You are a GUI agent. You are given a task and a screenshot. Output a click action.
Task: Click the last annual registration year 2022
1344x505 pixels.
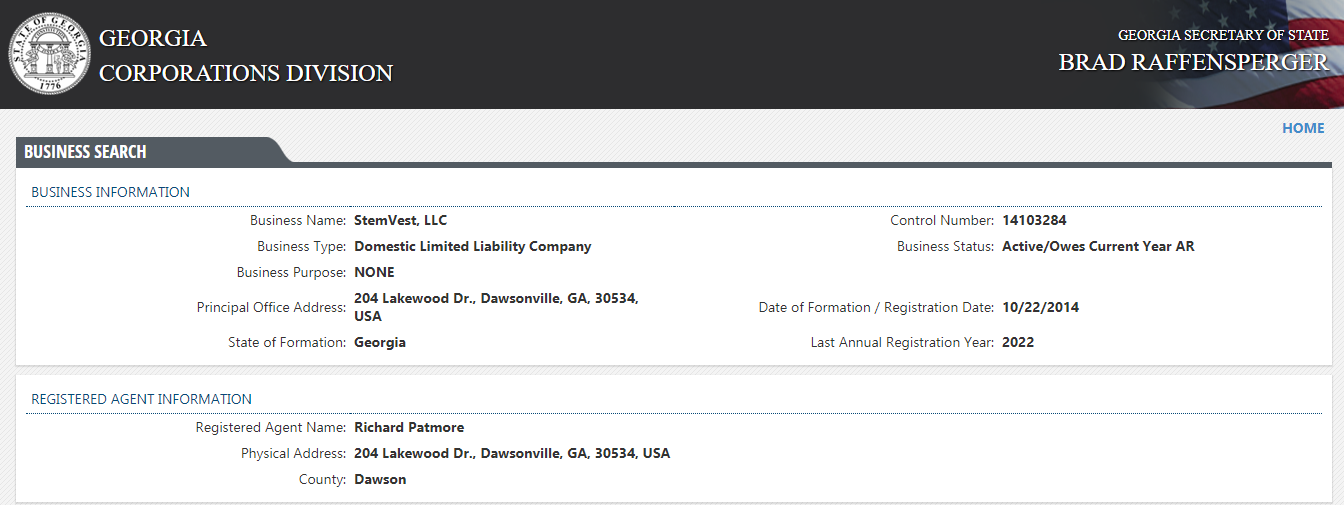point(1018,342)
